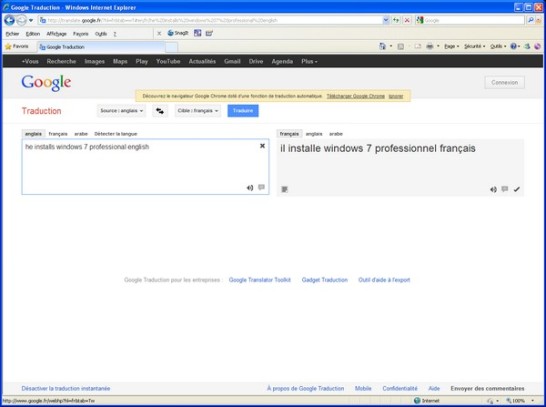Click the Google search box in toolbar
Image resolution: width=546 pixels, height=407 pixels.
[474, 21]
